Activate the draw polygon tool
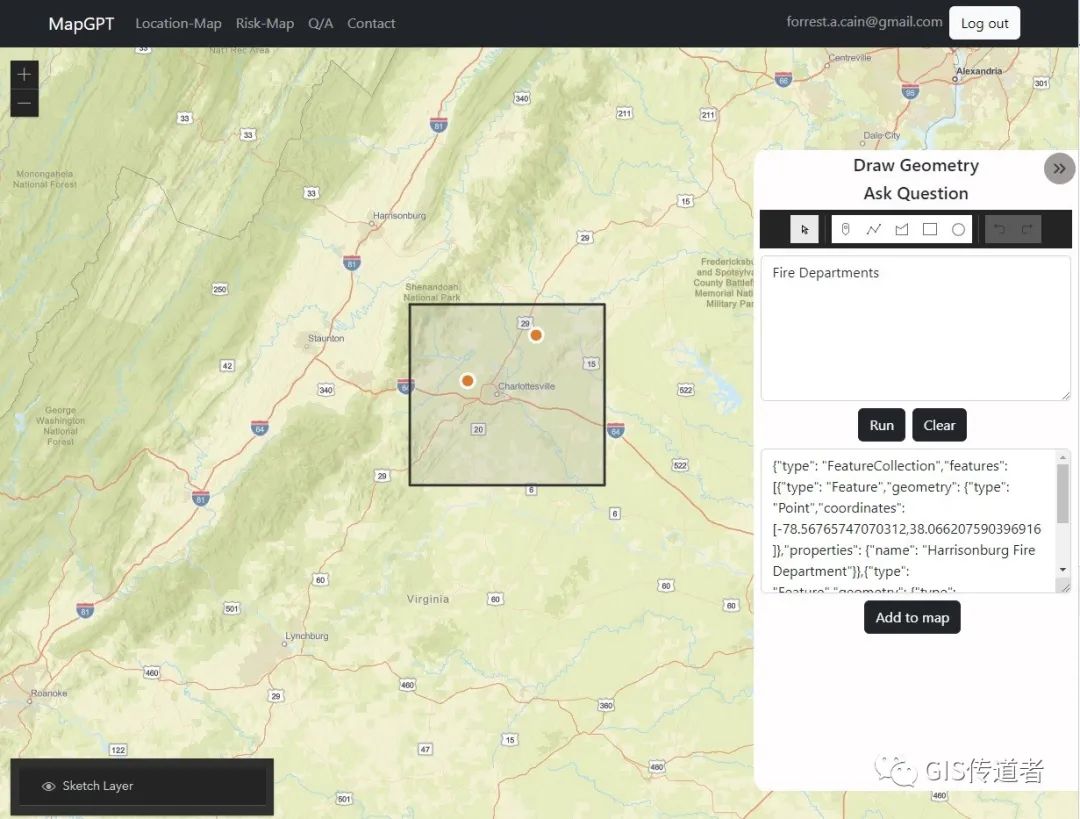The height and width of the screenshot is (819, 1080). point(902,229)
